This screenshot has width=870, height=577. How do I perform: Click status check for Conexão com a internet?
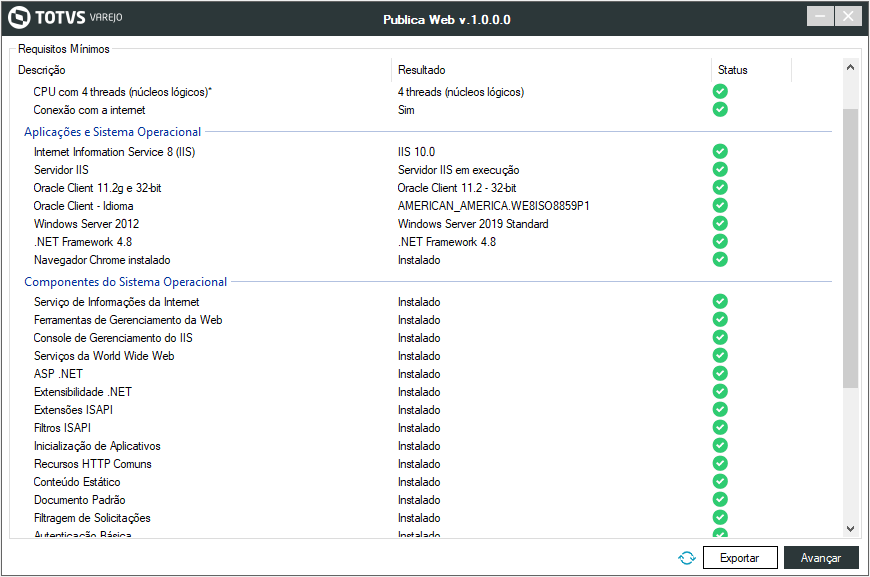(x=720, y=109)
